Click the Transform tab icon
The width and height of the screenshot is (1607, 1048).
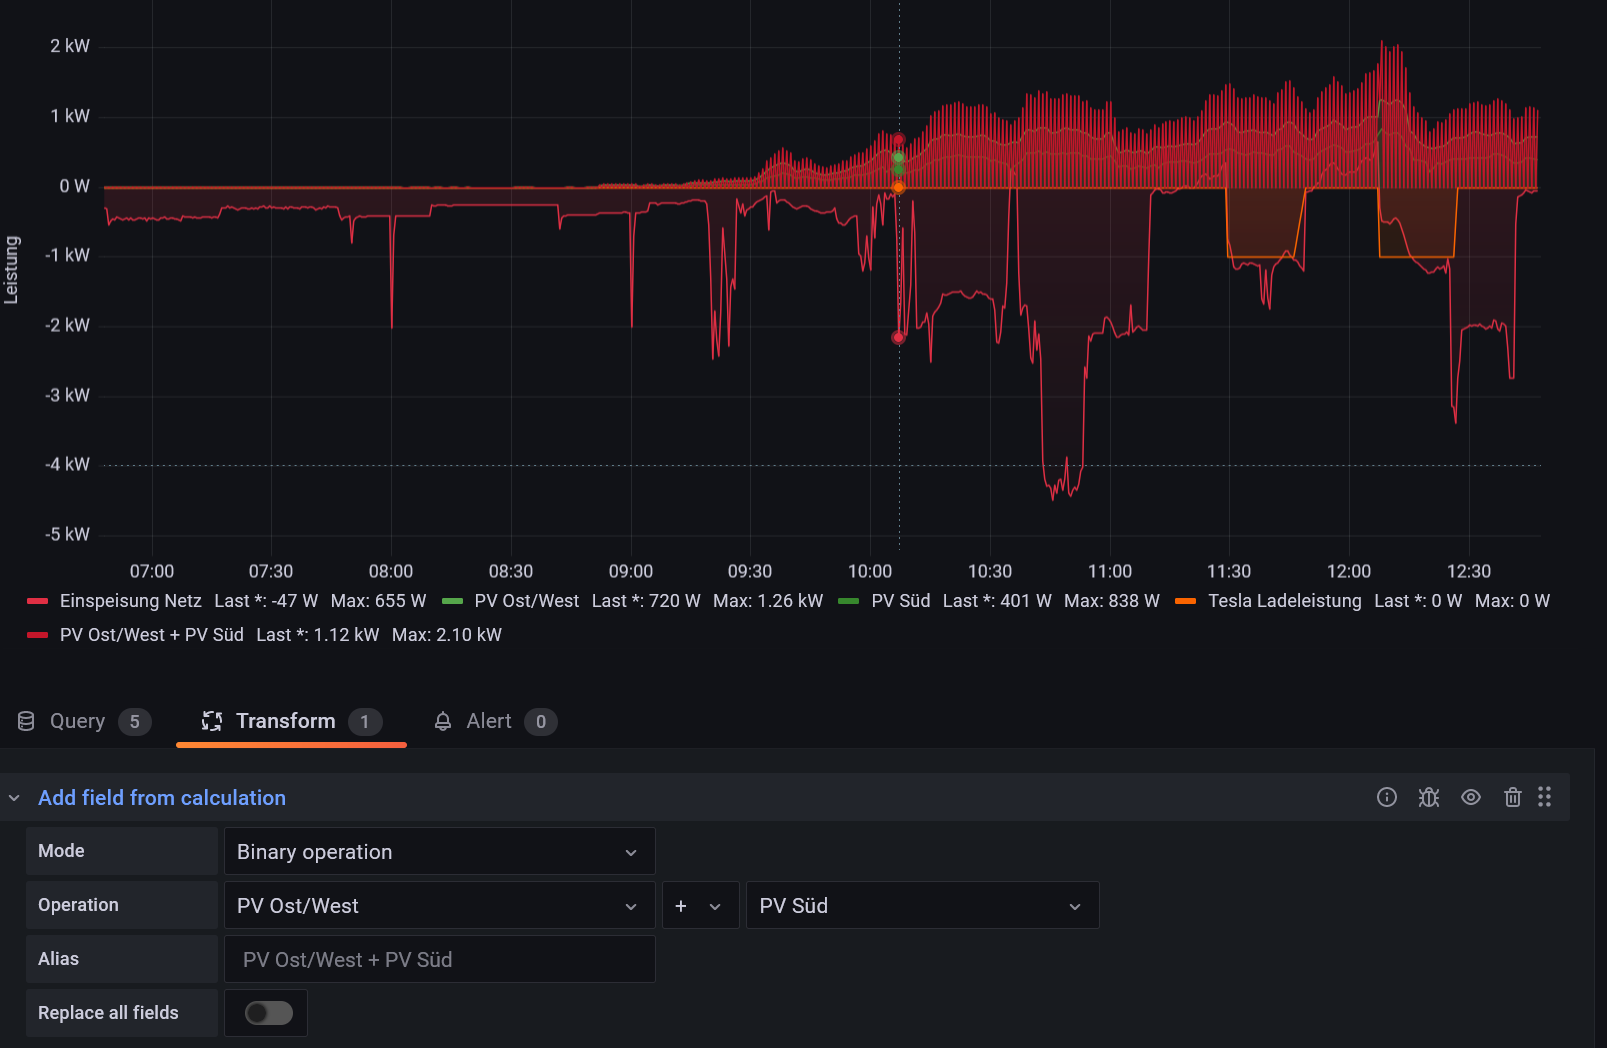pyautogui.click(x=212, y=721)
